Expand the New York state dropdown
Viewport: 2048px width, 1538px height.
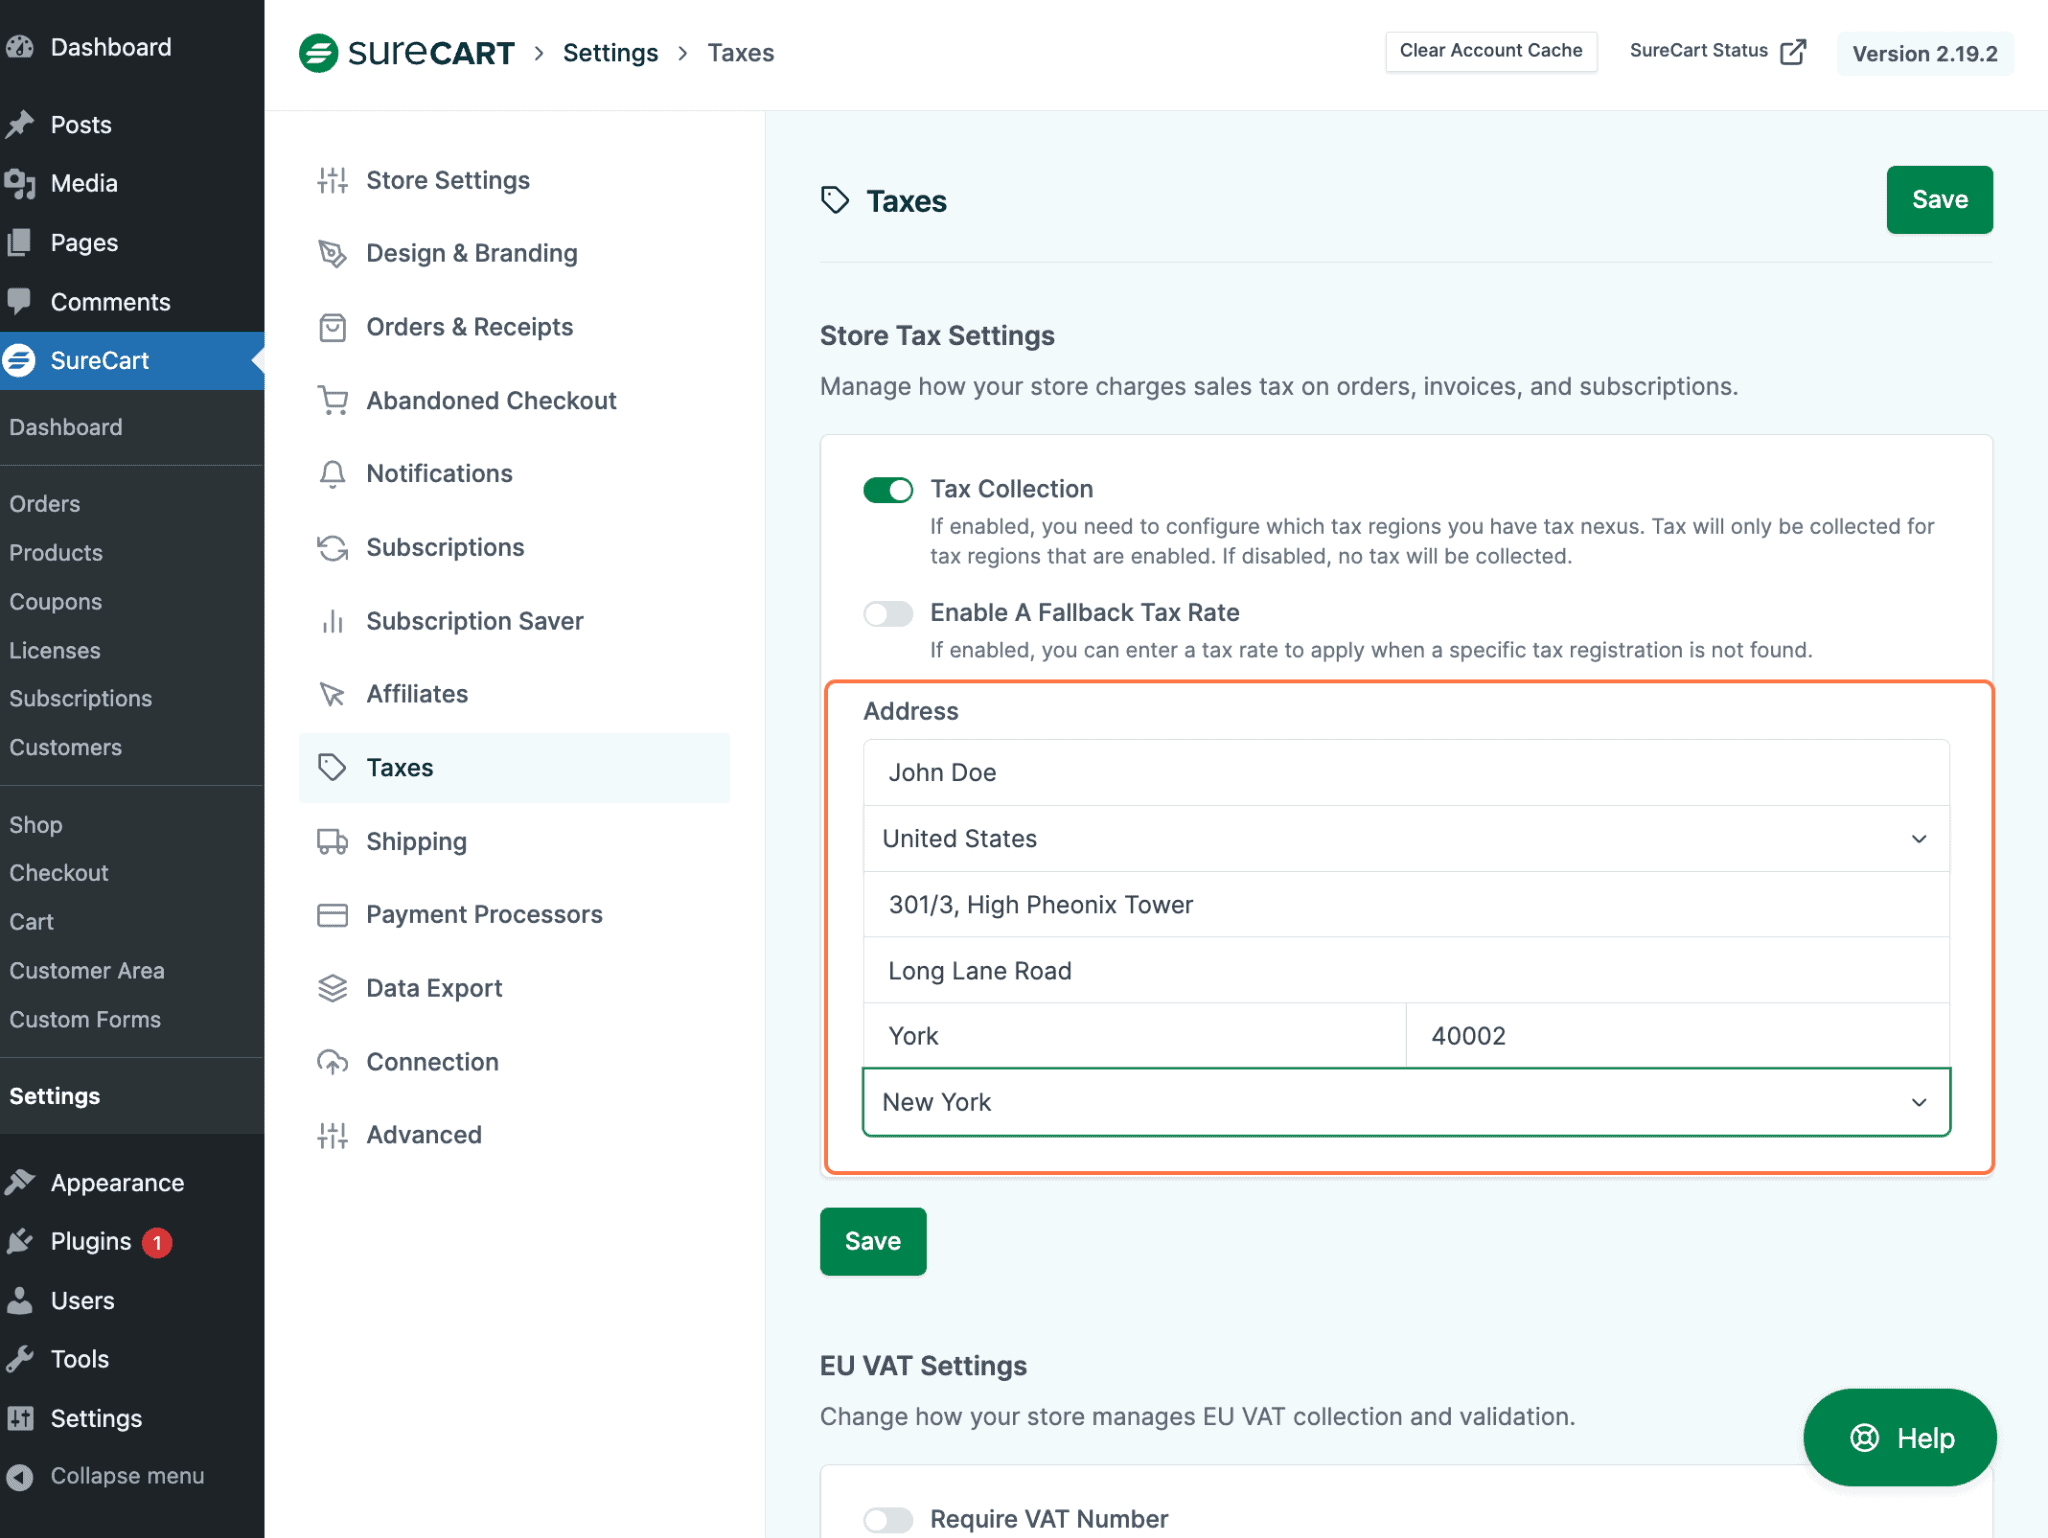click(x=1405, y=1102)
